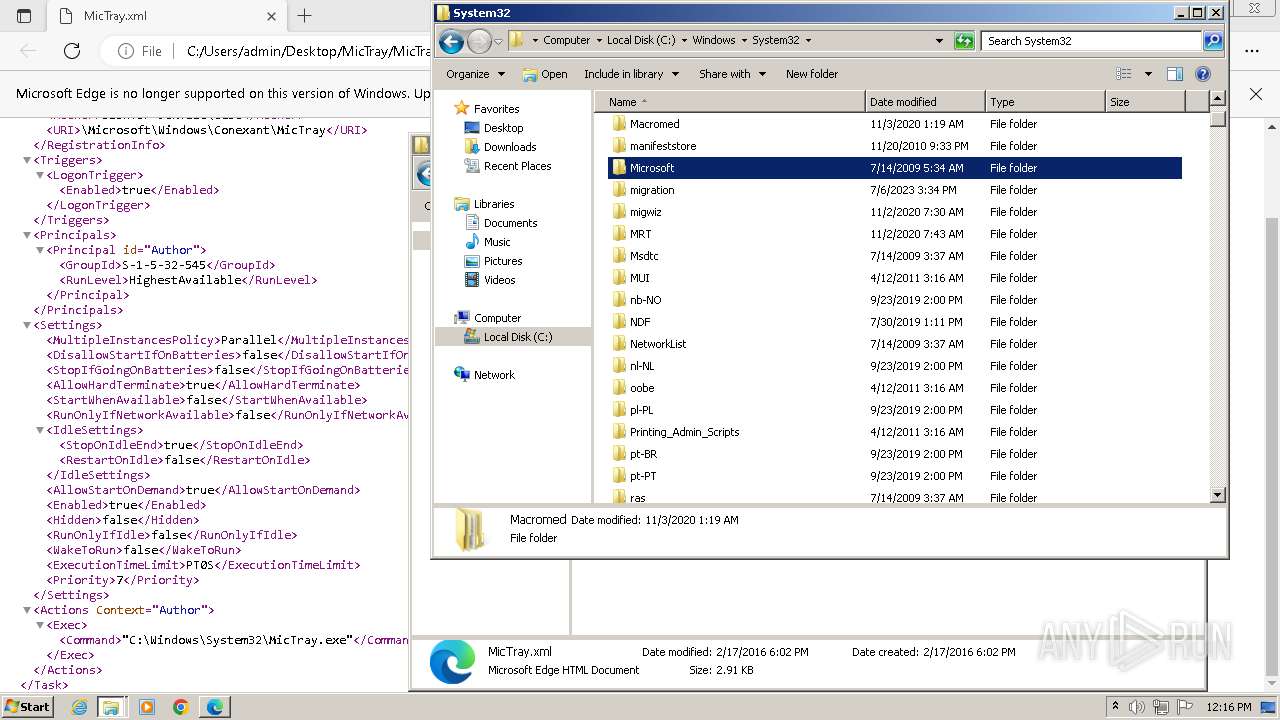Screen dimensions: 1280x720
Task: Toggle the preview pane icon
Action: tap(1175, 74)
